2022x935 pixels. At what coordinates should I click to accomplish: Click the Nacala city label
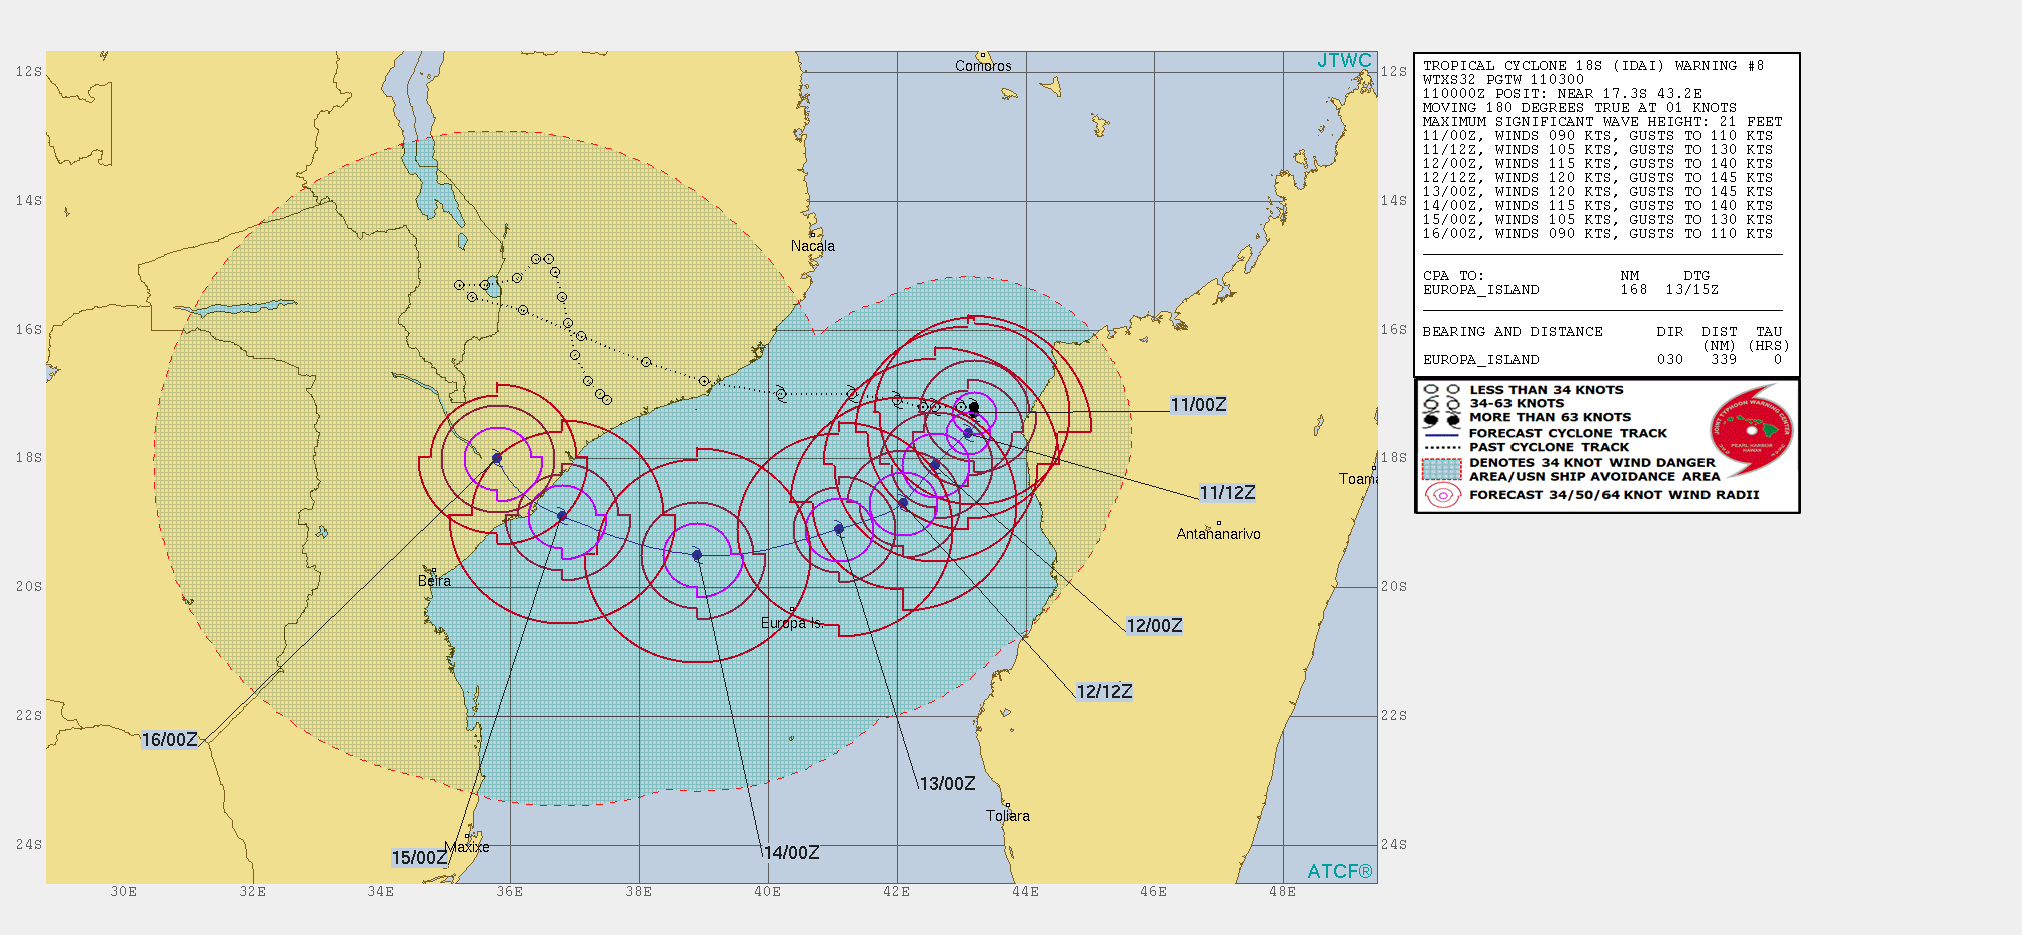coord(813,246)
